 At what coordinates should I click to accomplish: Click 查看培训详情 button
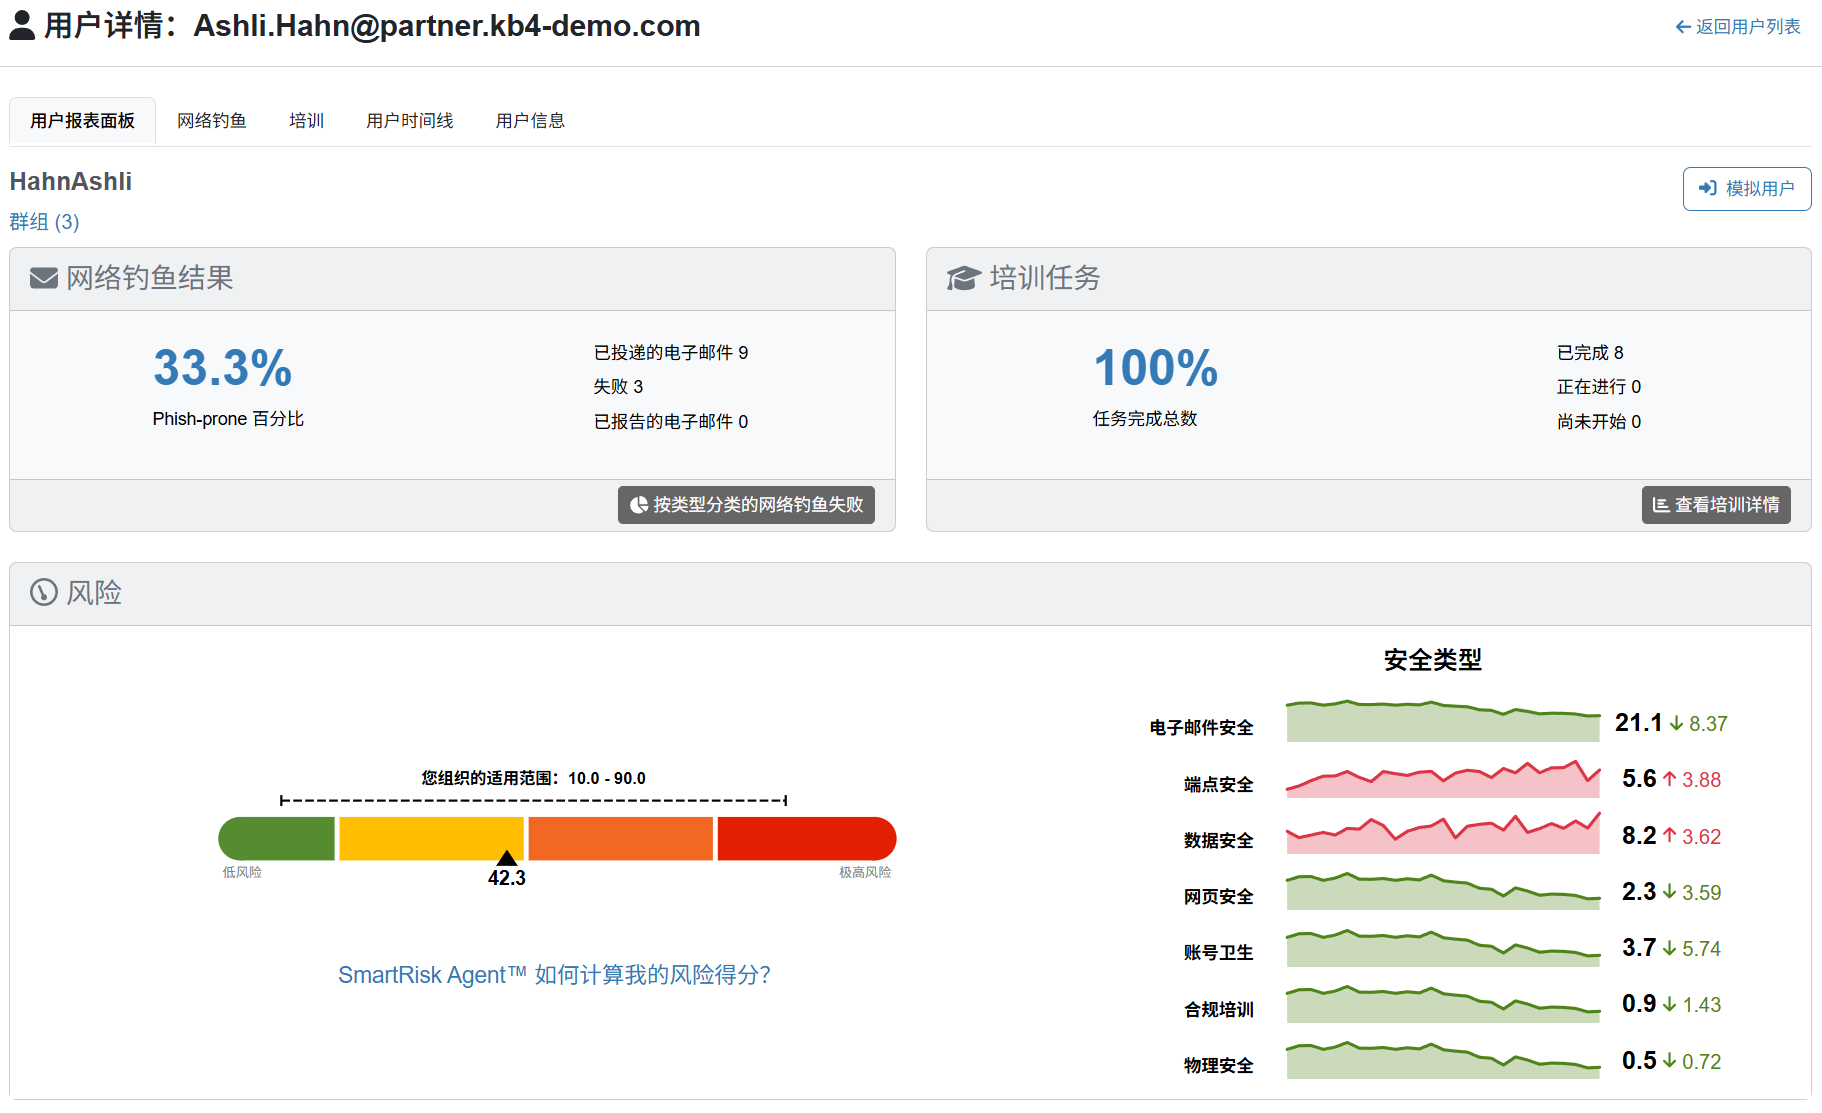coord(1715,505)
